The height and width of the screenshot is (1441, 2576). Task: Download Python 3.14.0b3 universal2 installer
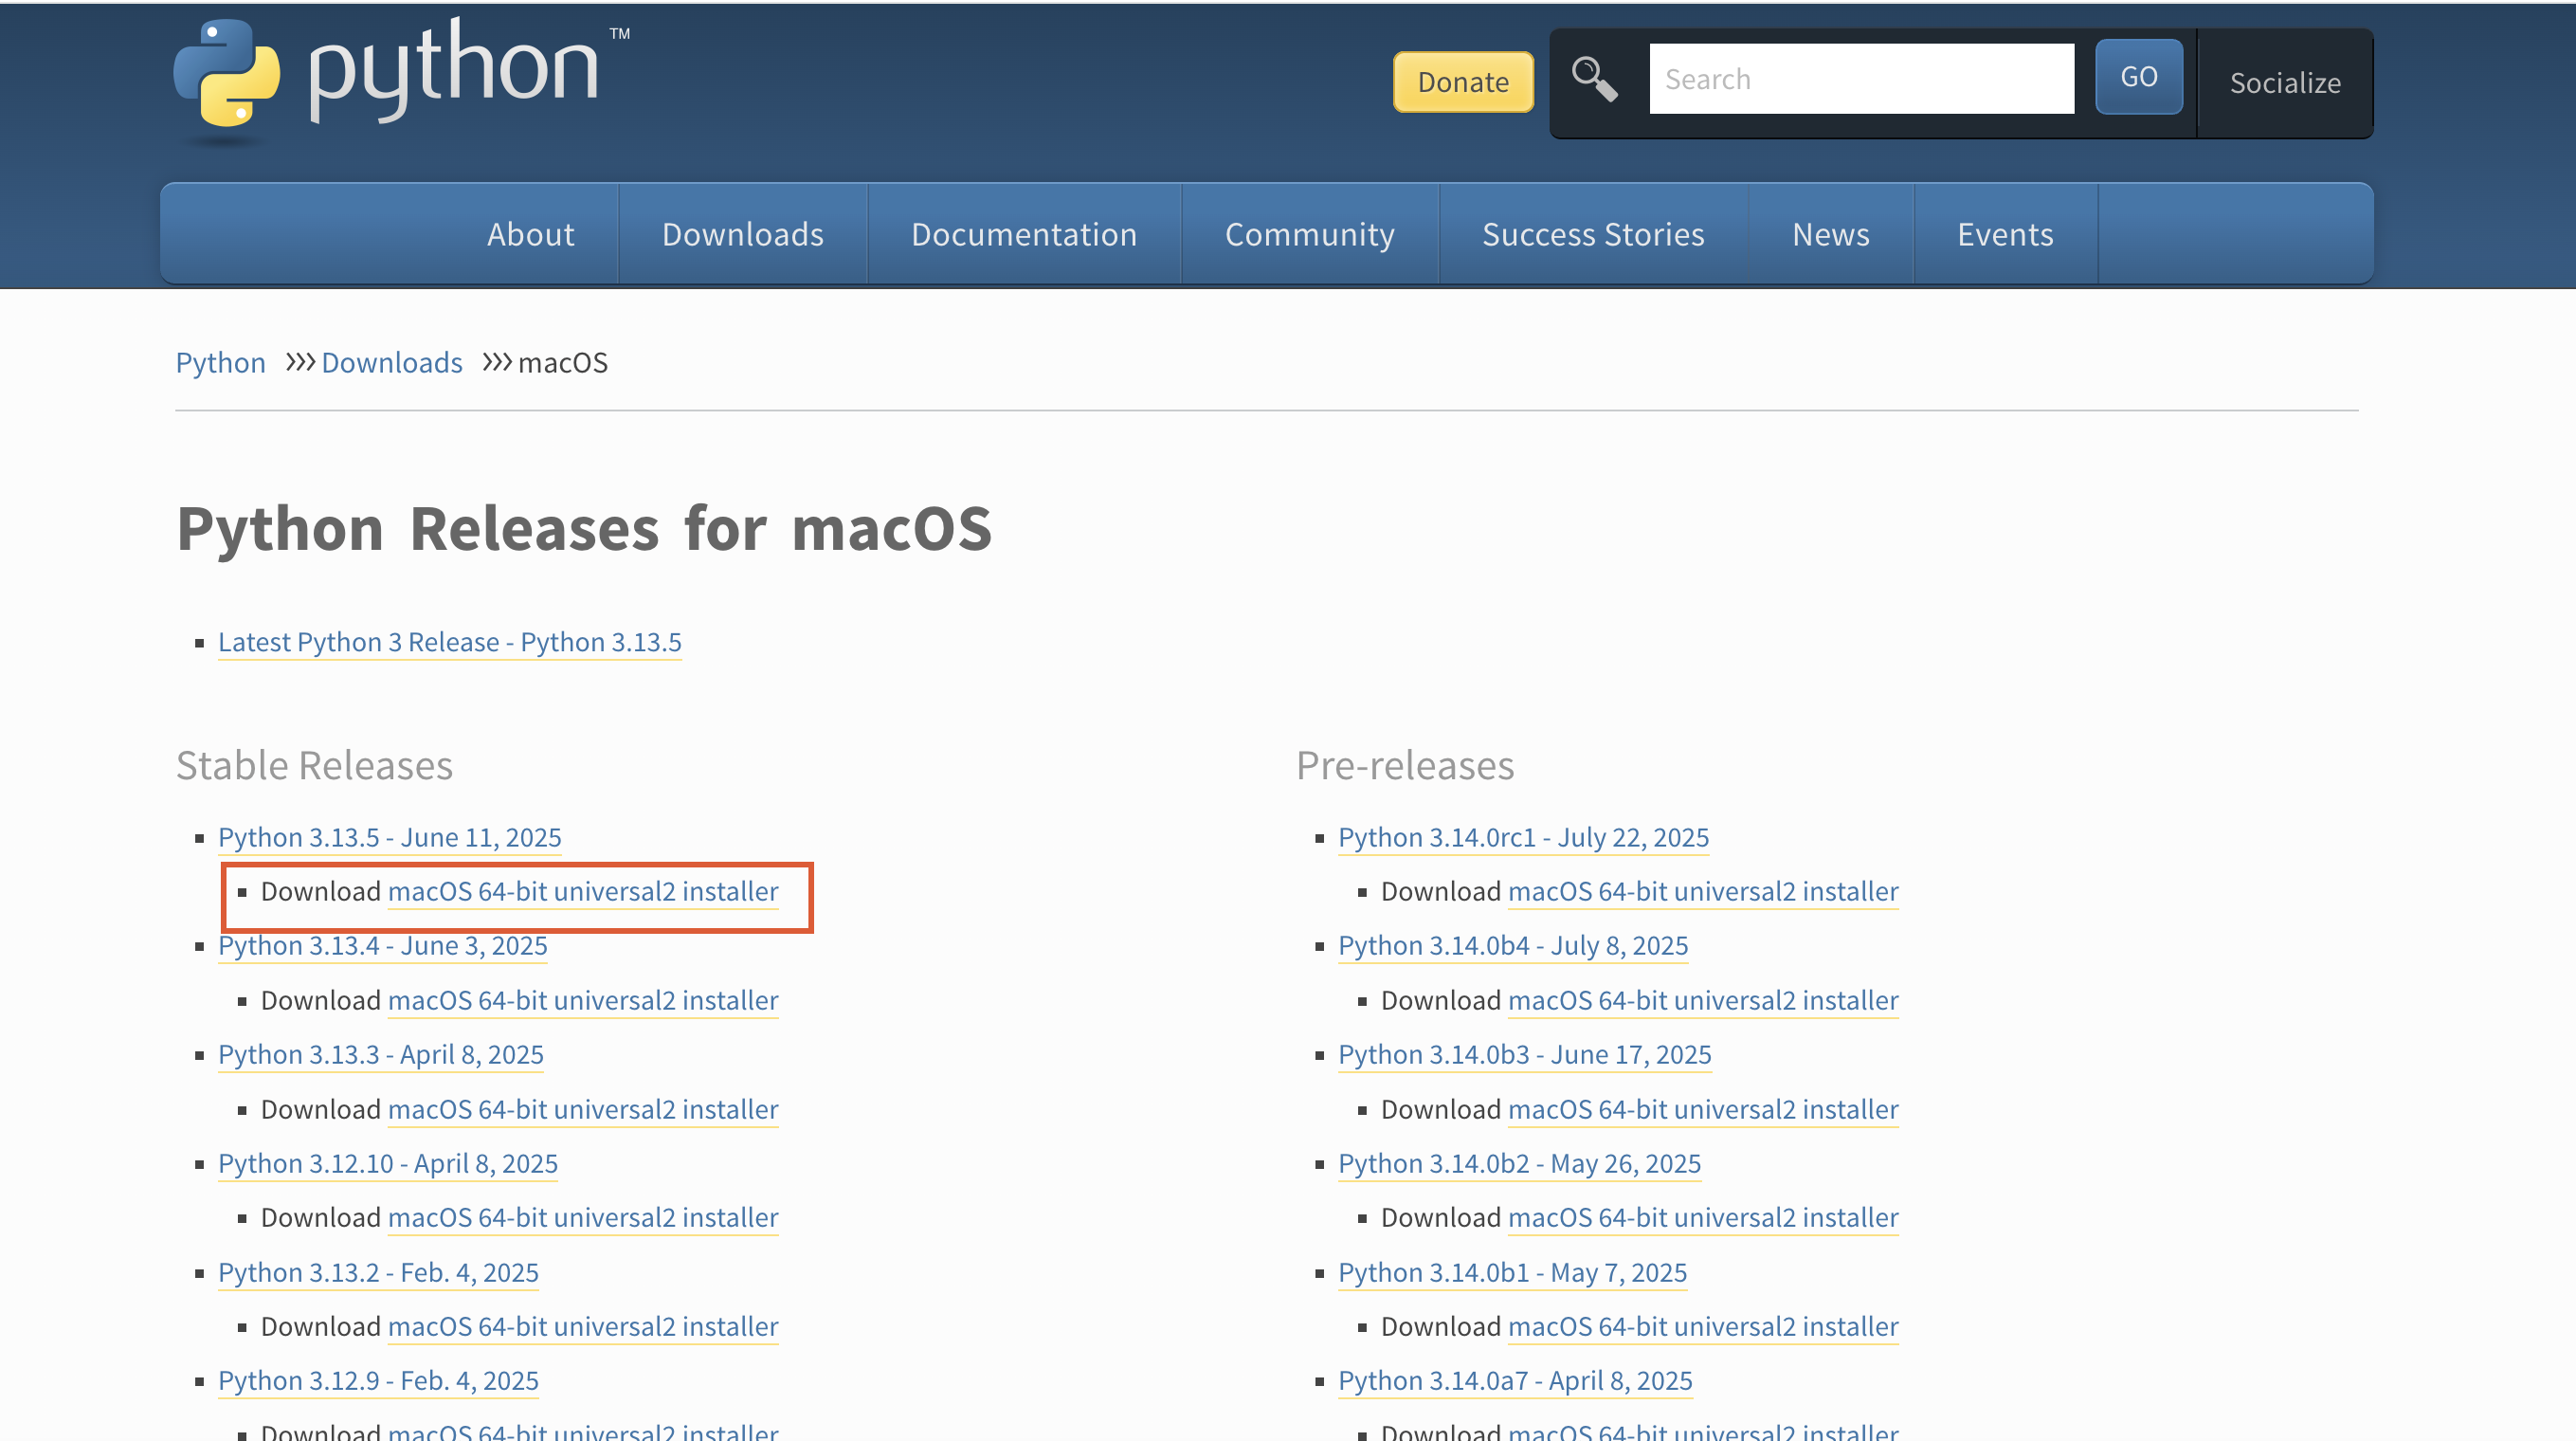1703,1109
